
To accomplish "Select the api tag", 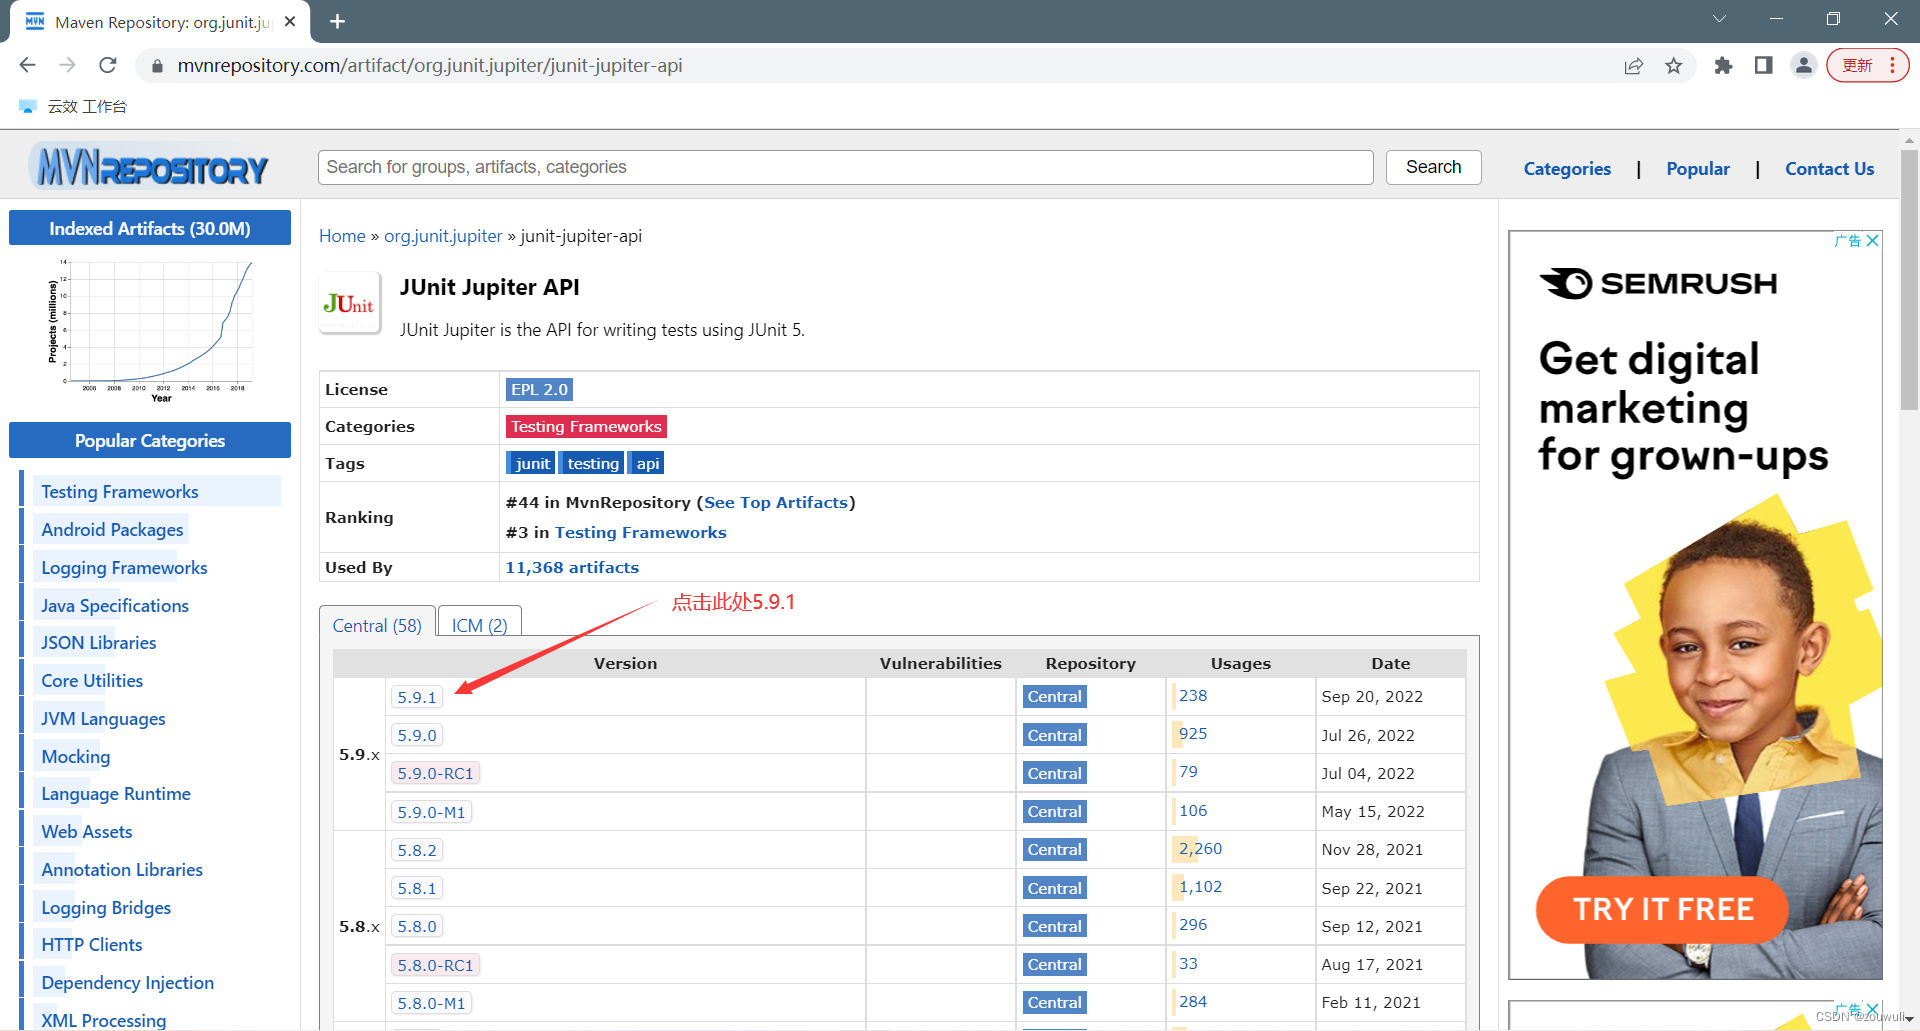I will [648, 463].
